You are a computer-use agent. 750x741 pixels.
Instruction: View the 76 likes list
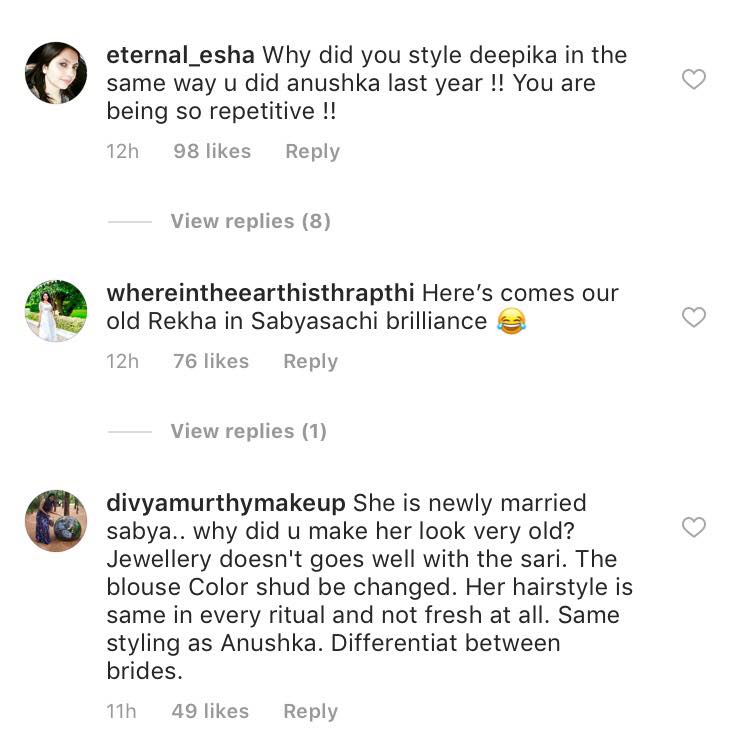pos(211,362)
